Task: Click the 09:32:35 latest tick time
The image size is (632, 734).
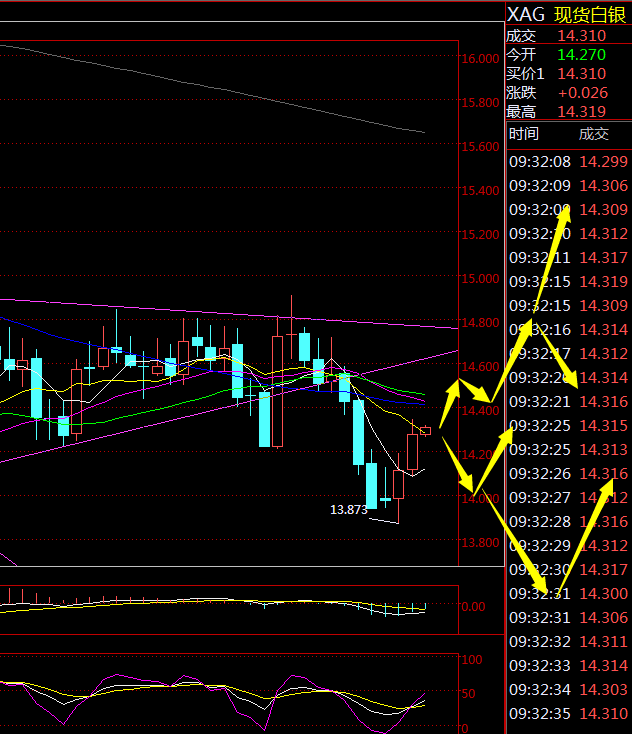Action: point(540,714)
